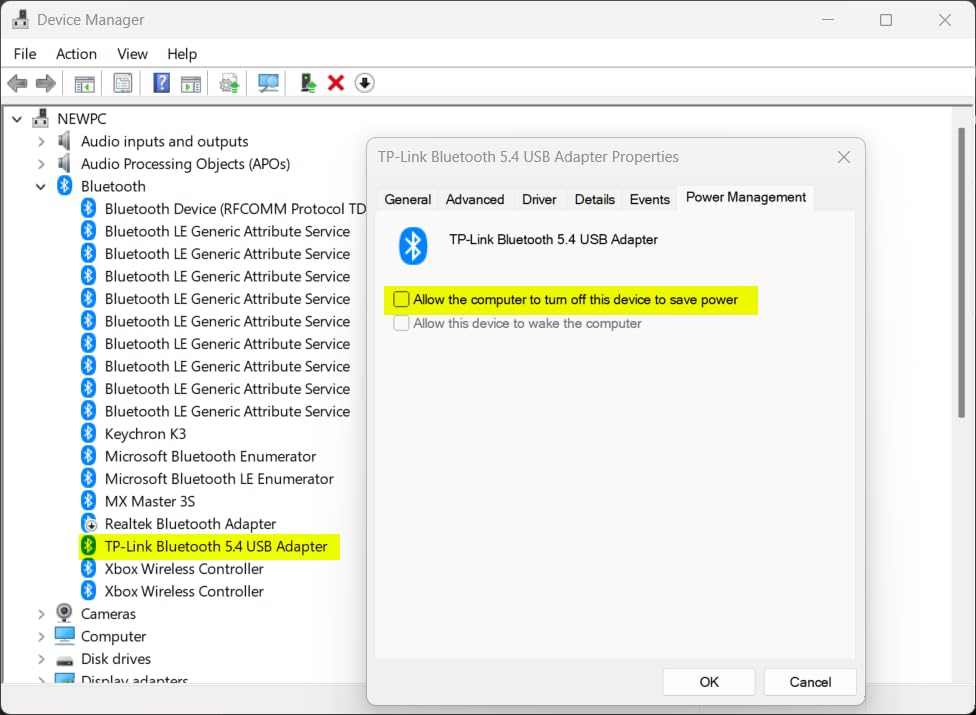Viewport: 976px width, 715px height.
Task: Click the Audio Processing Objects speaker icon
Action: pos(63,163)
